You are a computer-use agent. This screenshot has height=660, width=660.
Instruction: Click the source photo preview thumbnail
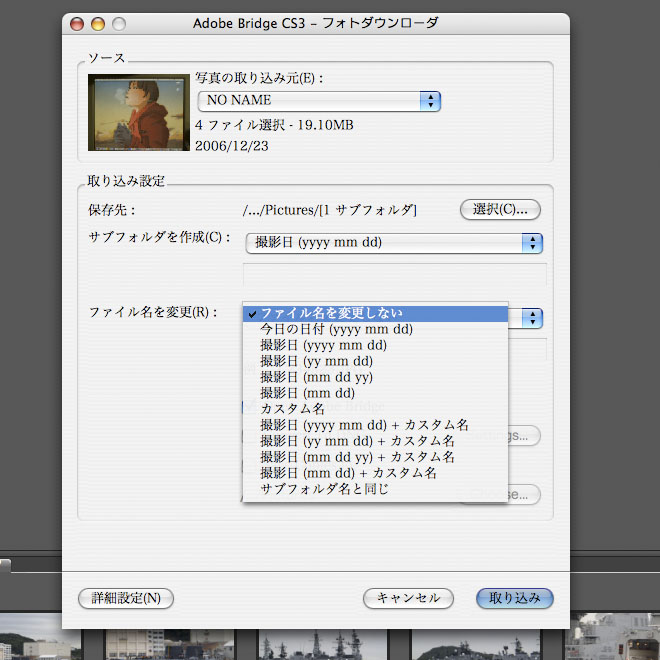(x=139, y=112)
